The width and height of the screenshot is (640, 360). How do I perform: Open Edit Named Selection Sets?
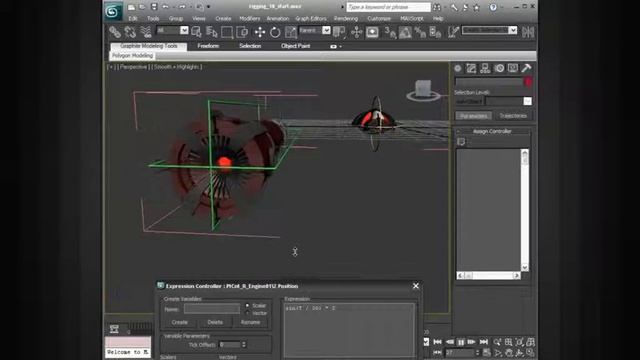pyautogui.click(x=453, y=32)
